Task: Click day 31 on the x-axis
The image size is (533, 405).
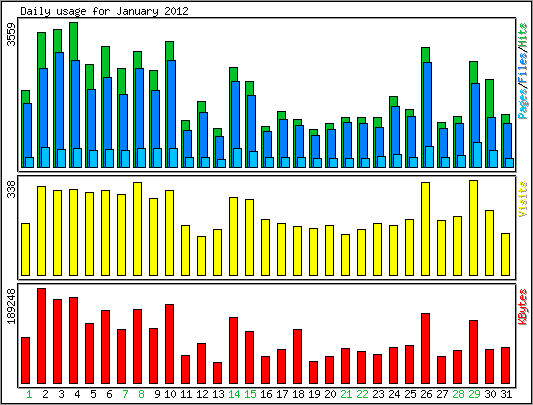Action: 506,394
